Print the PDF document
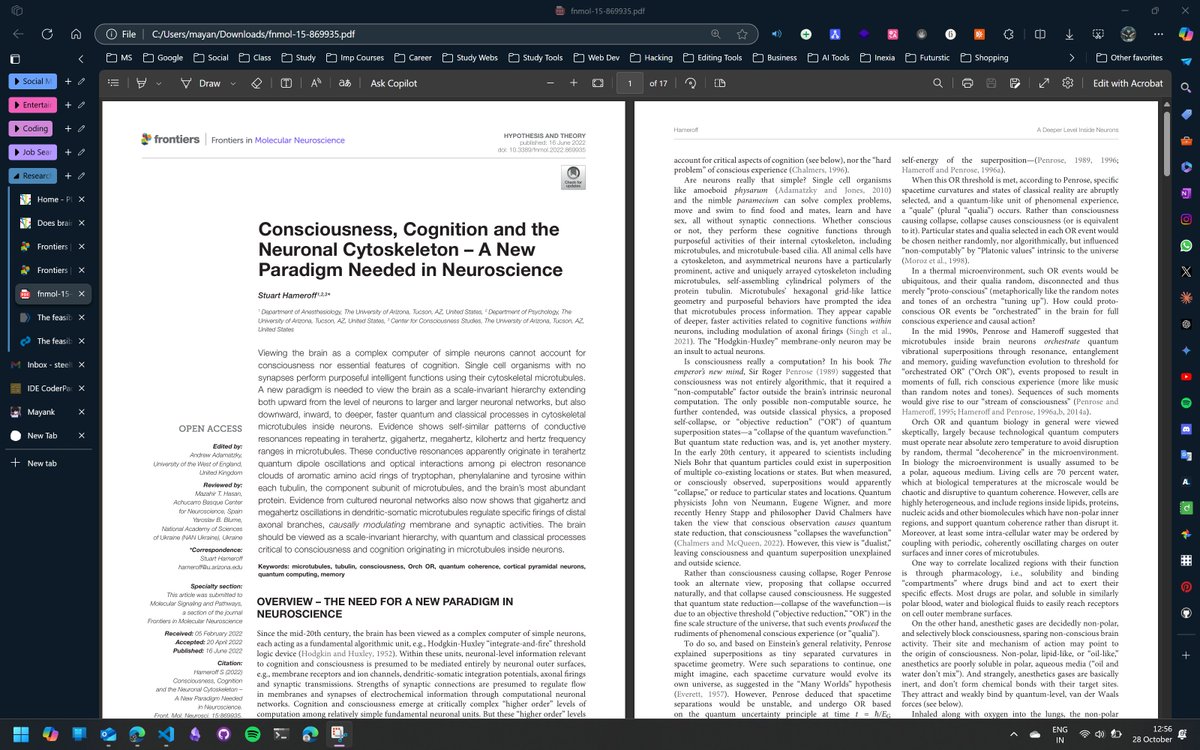 click(966, 83)
